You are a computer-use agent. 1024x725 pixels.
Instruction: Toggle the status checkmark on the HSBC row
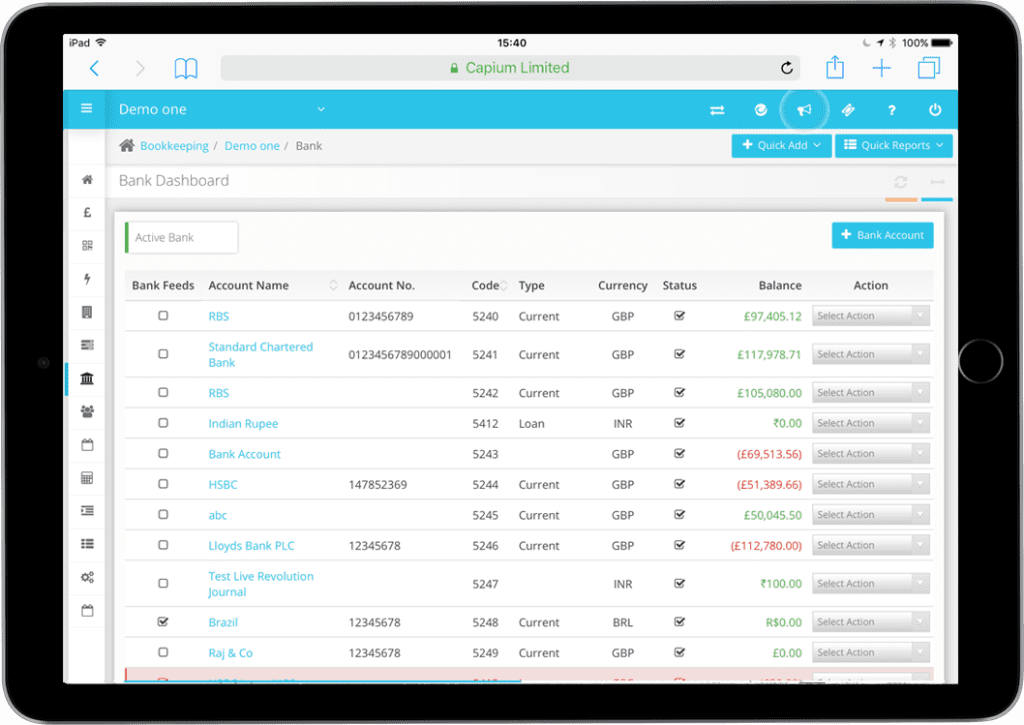pyautogui.click(x=679, y=484)
